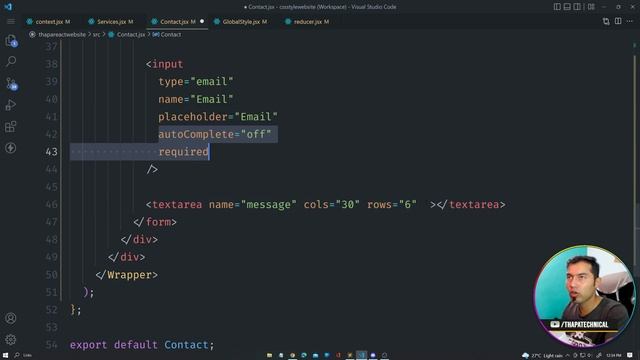This screenshot has width=640, height=360.
Task: Open the editor More Actions ellipsis
Action: (630, 21)
